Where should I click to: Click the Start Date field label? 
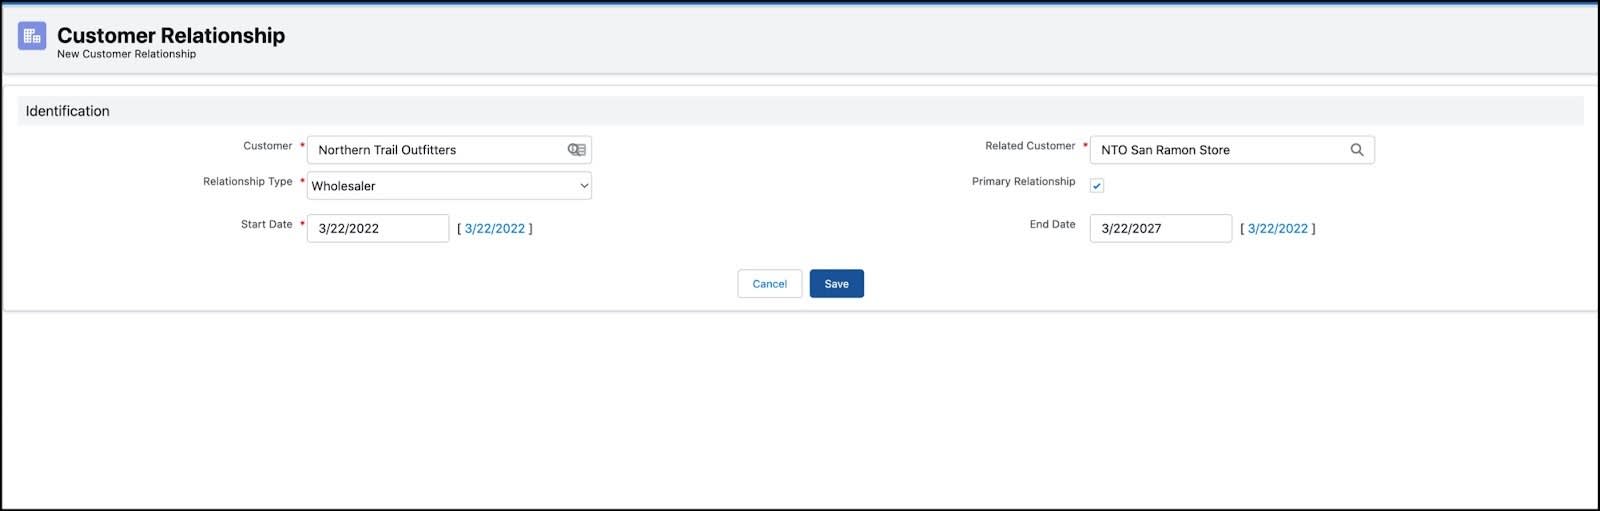click(267, 225)
